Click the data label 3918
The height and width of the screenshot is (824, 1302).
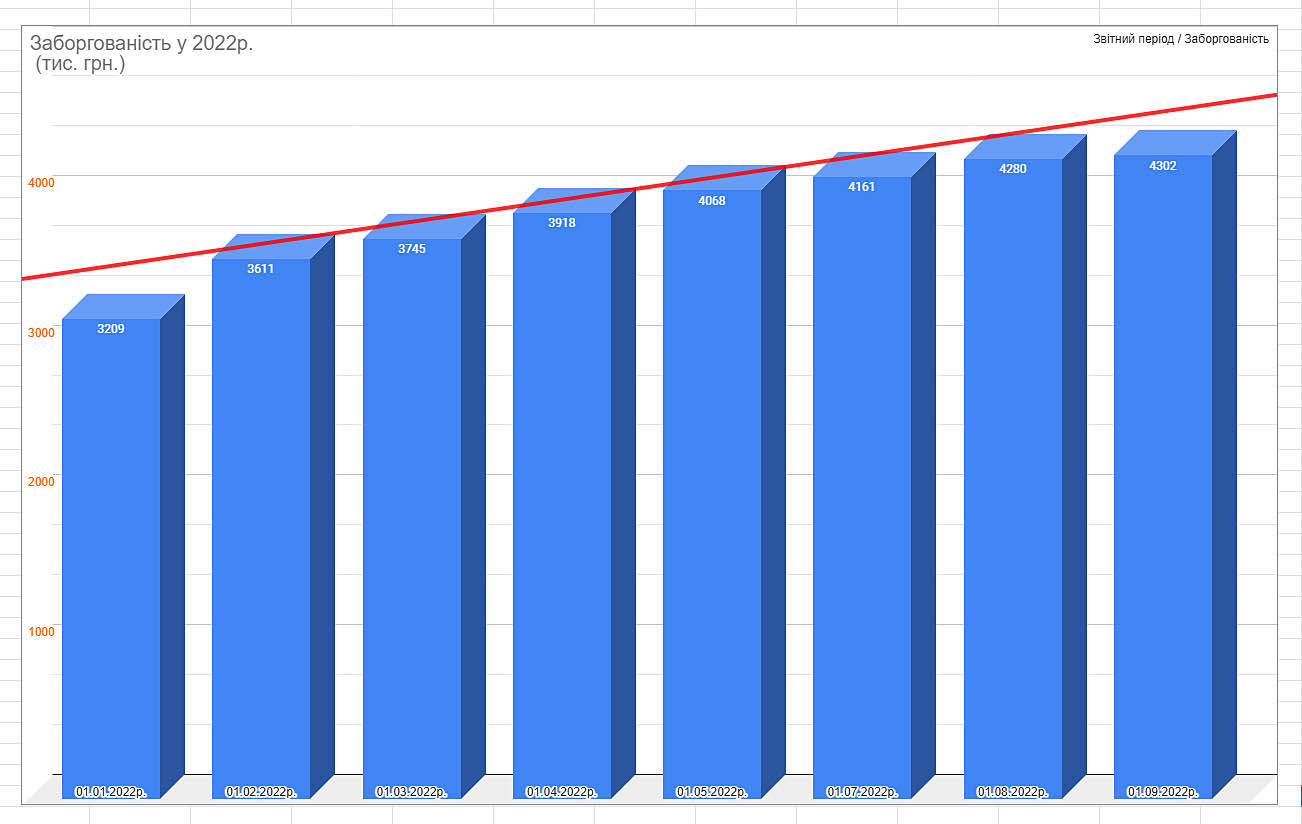tap(561, 223)
